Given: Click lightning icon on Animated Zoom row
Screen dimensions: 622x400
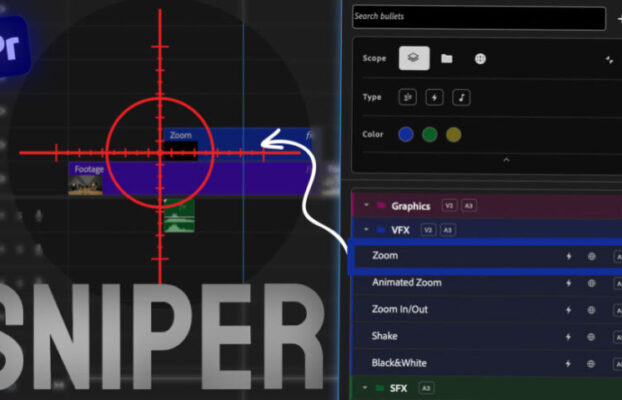Looking at the screenshot, I should [x=568, y=283].
